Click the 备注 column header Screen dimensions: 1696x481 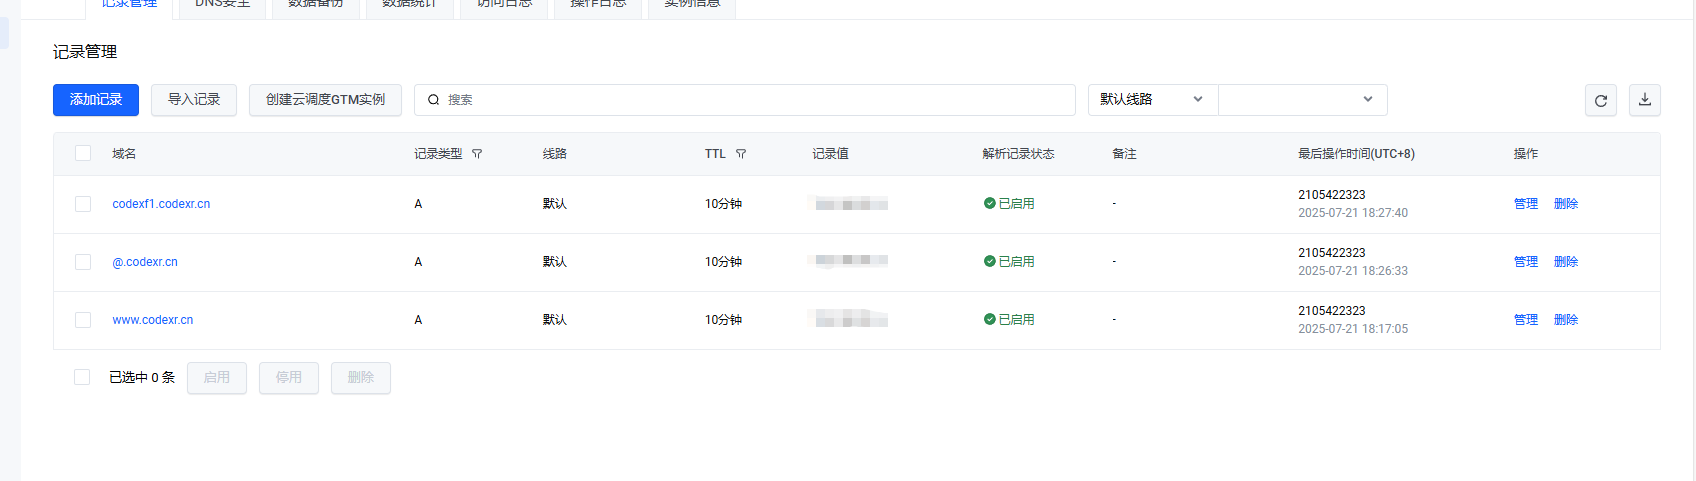[1124, 154]
